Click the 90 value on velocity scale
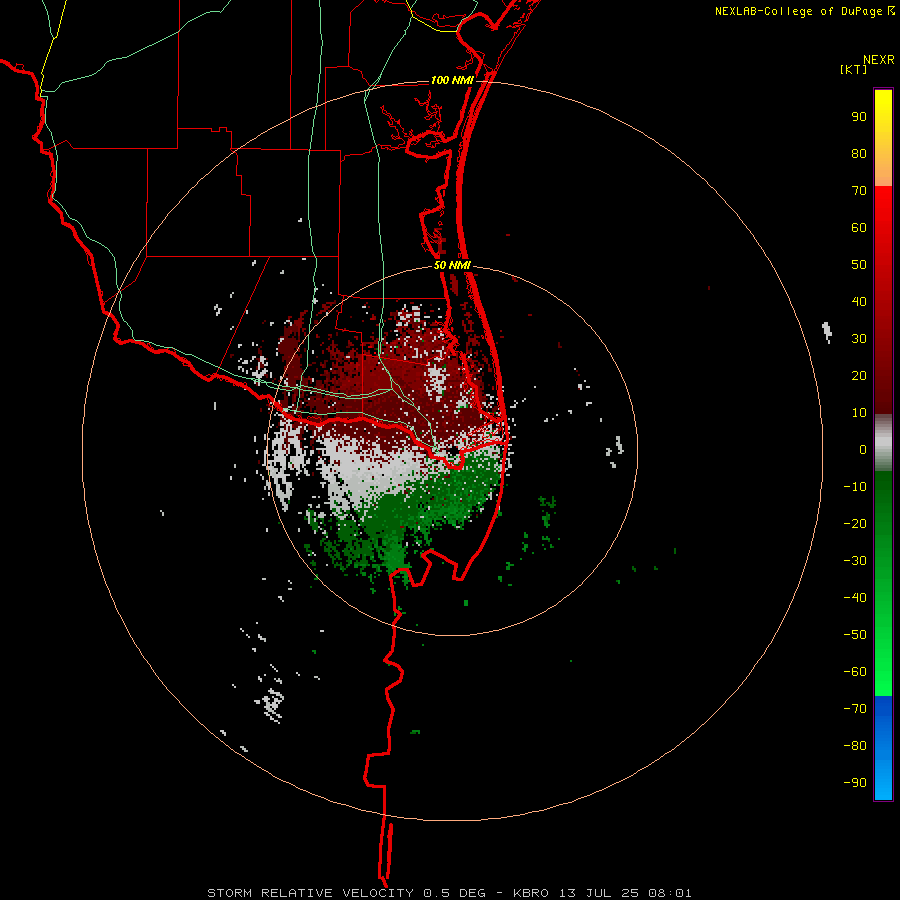Viewport: 900px width, 900px height. [859, 117]
